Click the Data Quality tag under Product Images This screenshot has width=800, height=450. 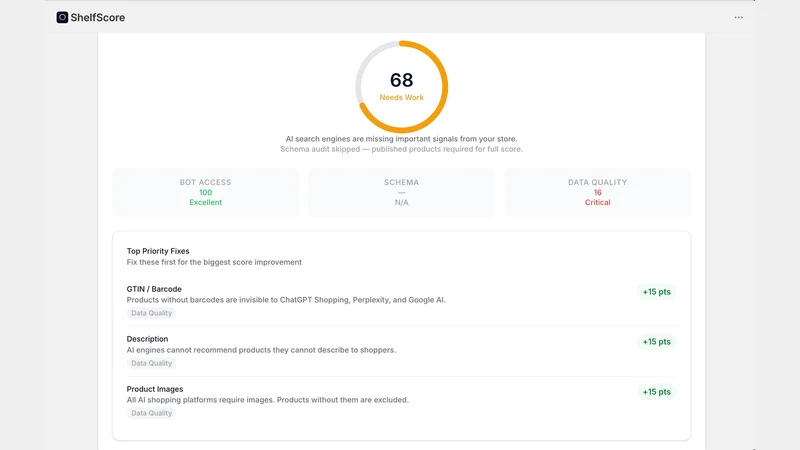152,413
